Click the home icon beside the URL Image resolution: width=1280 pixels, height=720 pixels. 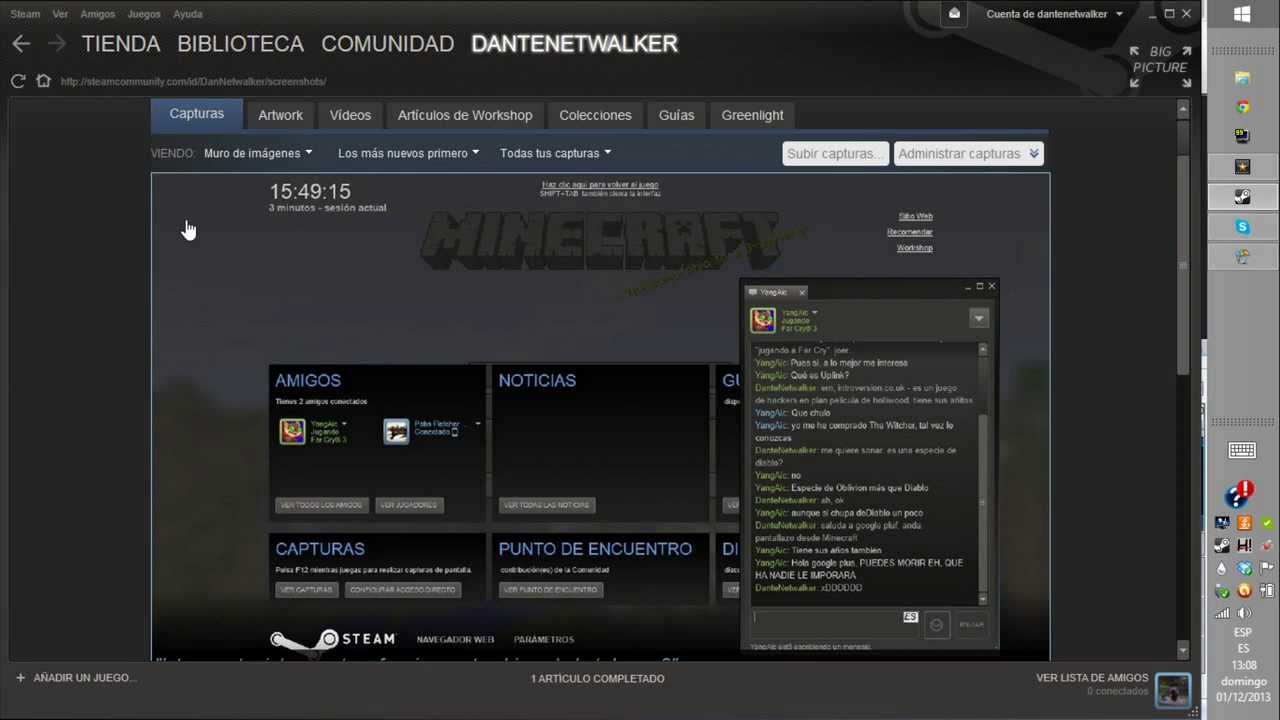[x=43, y=81]
